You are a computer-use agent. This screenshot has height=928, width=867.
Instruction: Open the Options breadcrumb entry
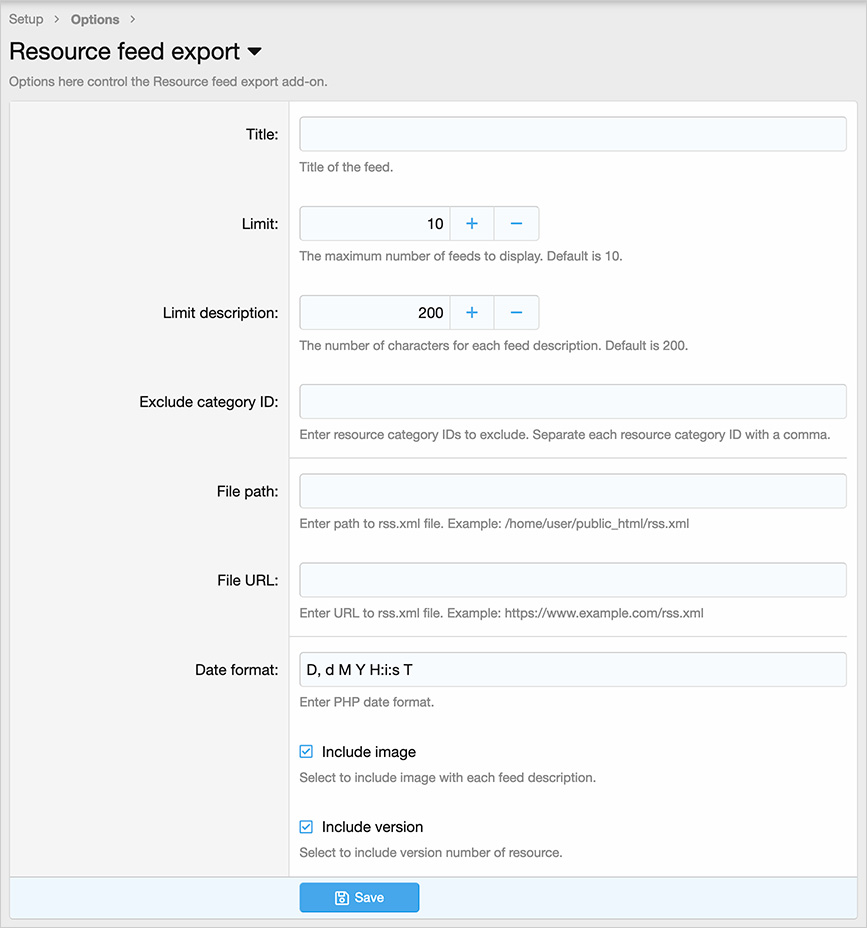coord(94,19)
